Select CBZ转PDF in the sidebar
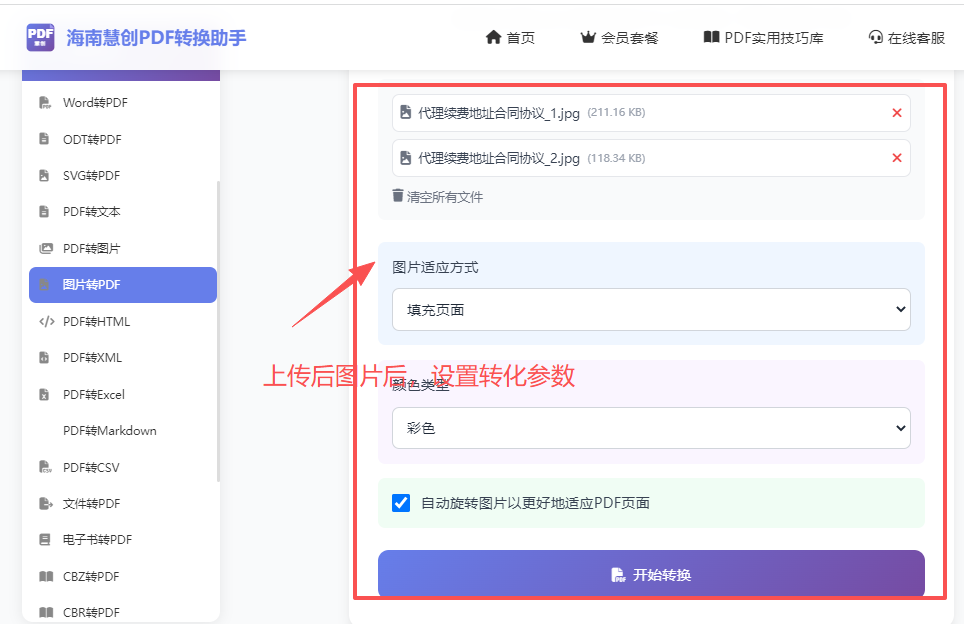 tap(123, 577)
